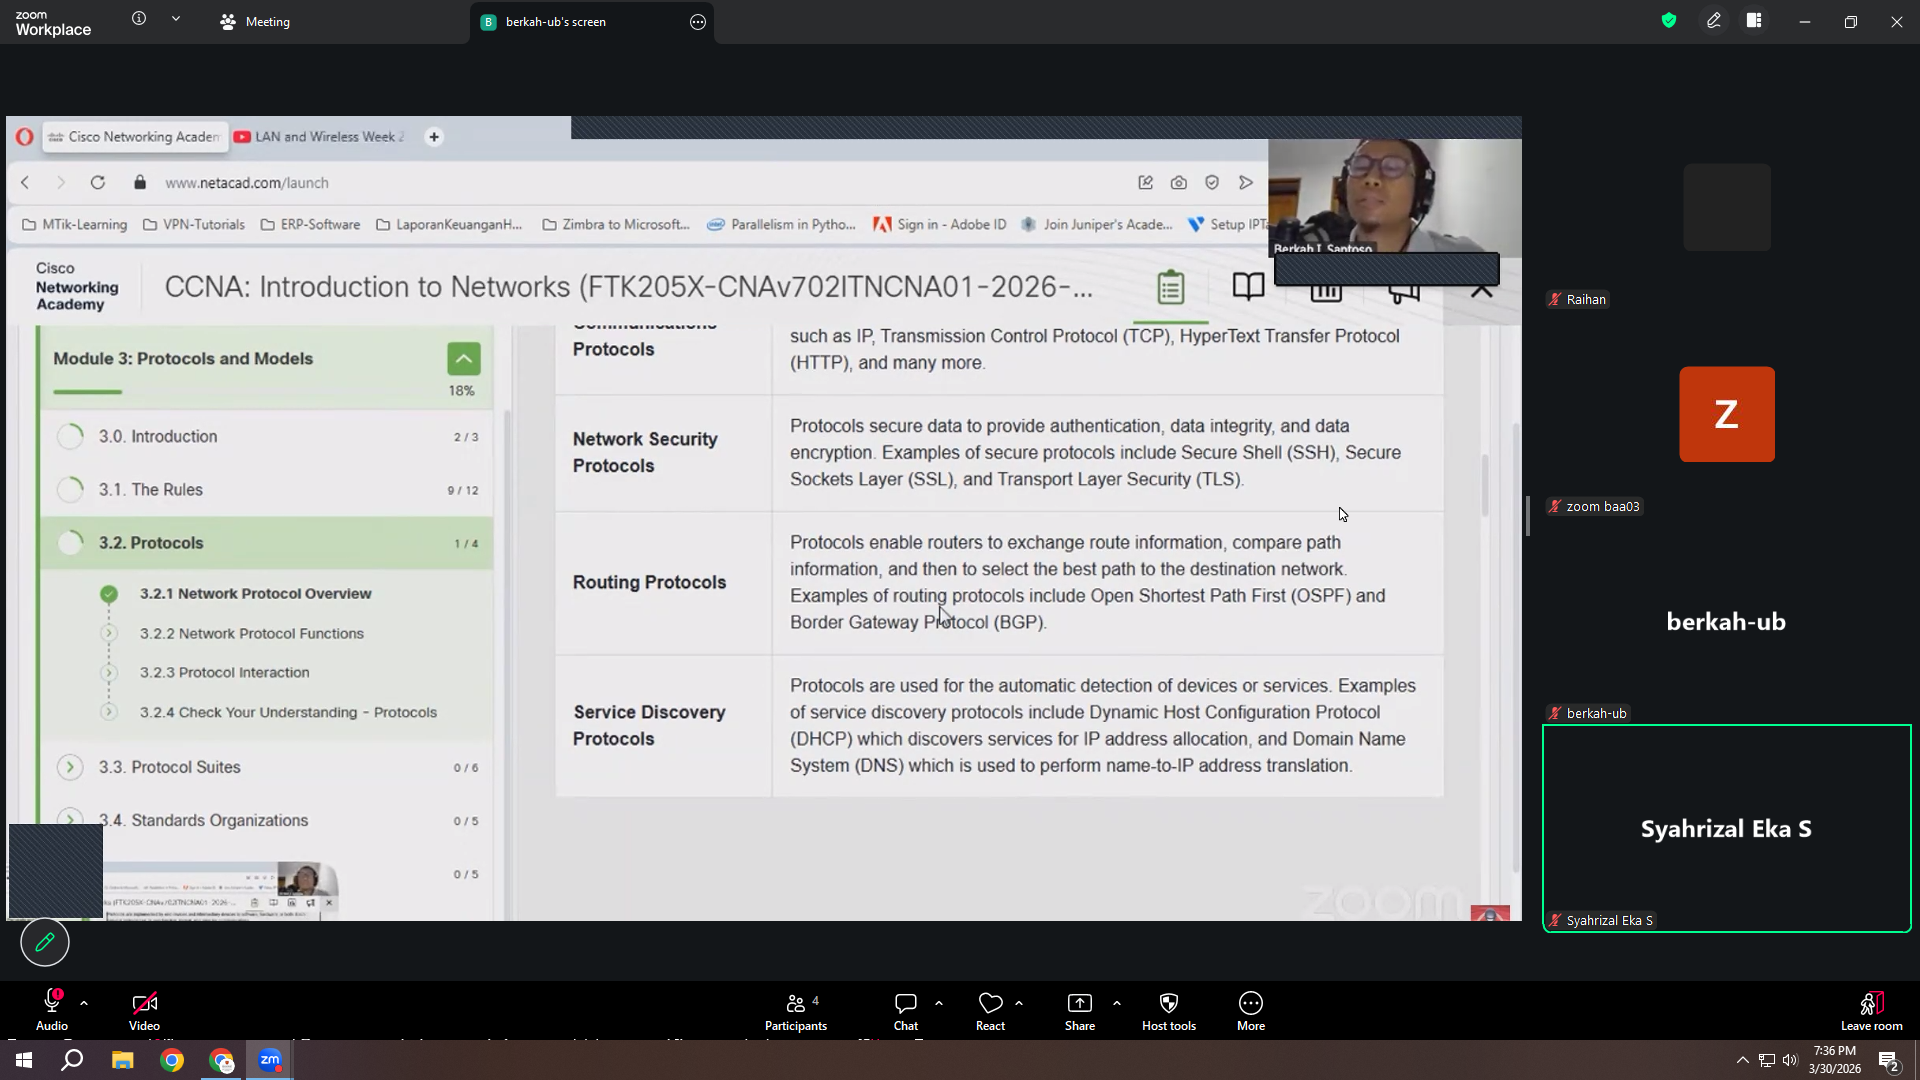Viewport: 1920px width, 1080px height.
Task: Open 3.2.2 Network Protocol Functions
Action: pos(251,634)
